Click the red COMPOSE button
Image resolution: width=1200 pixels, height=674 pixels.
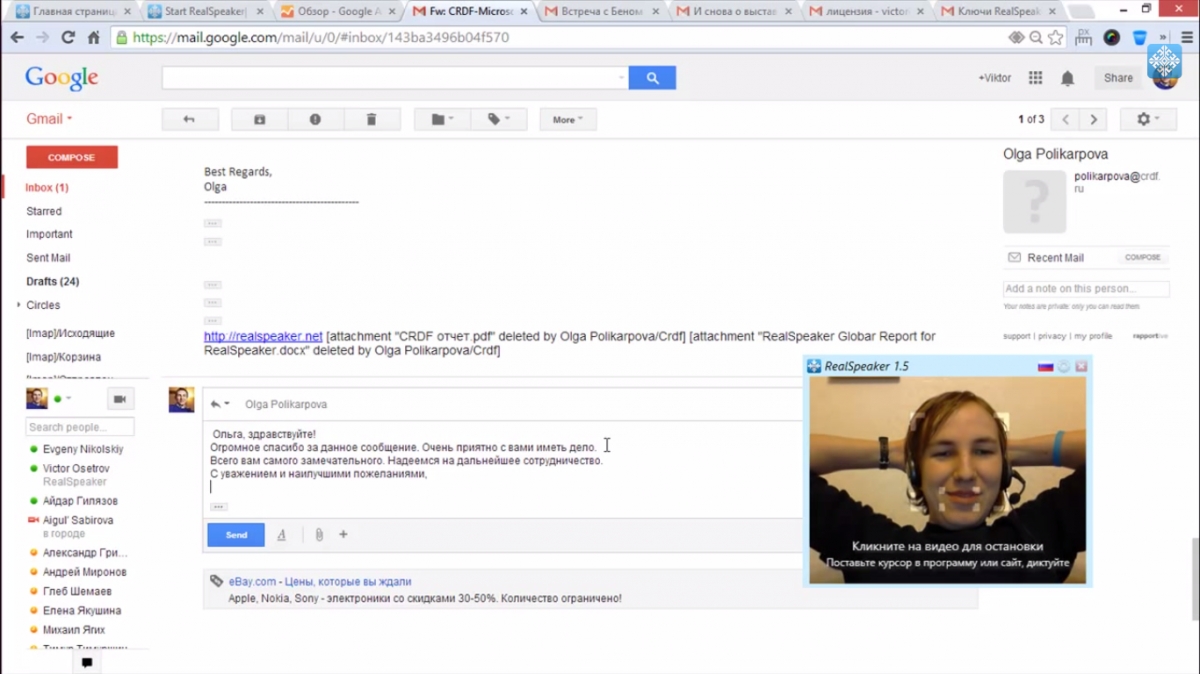pyautogui.click(x=72, y=157)
